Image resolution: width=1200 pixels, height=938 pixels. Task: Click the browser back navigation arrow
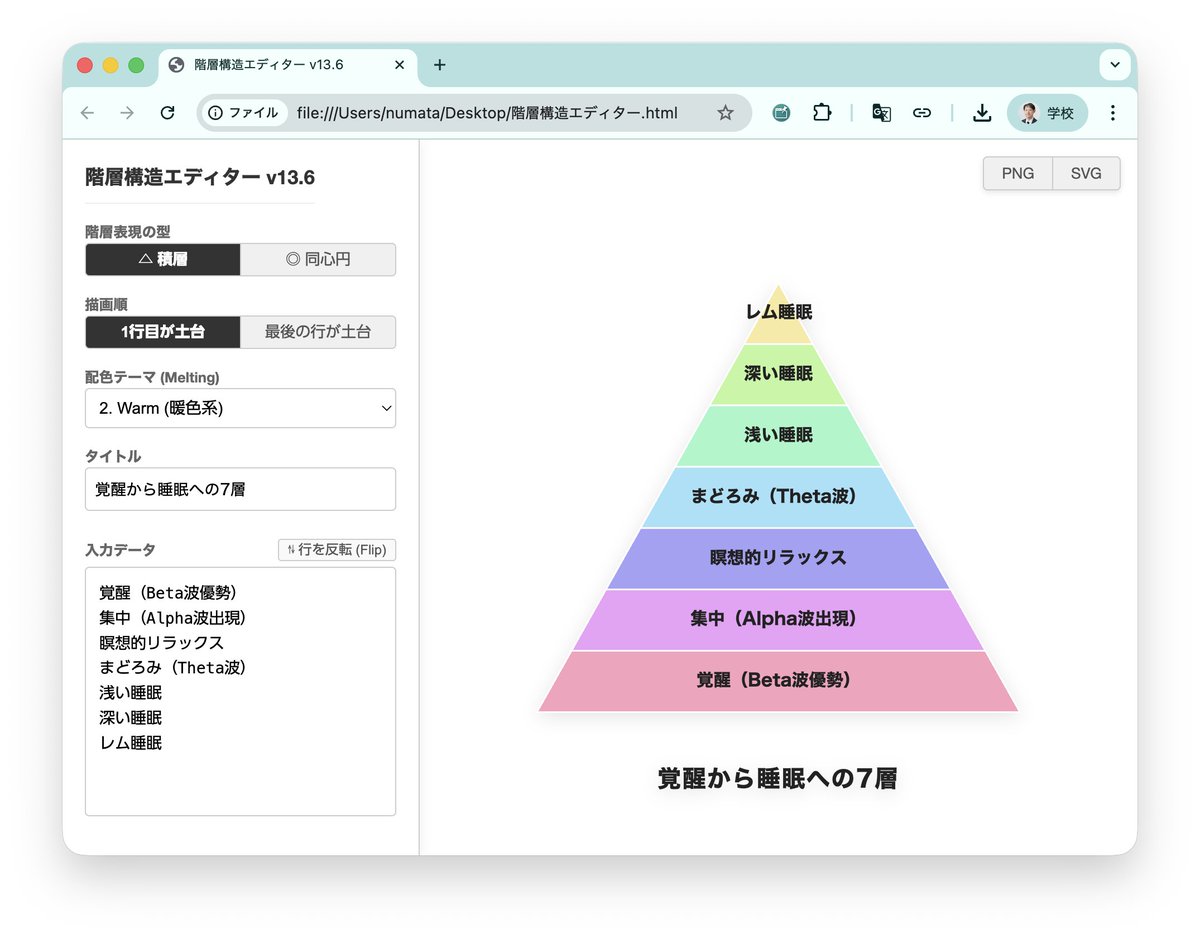[86, 113]
